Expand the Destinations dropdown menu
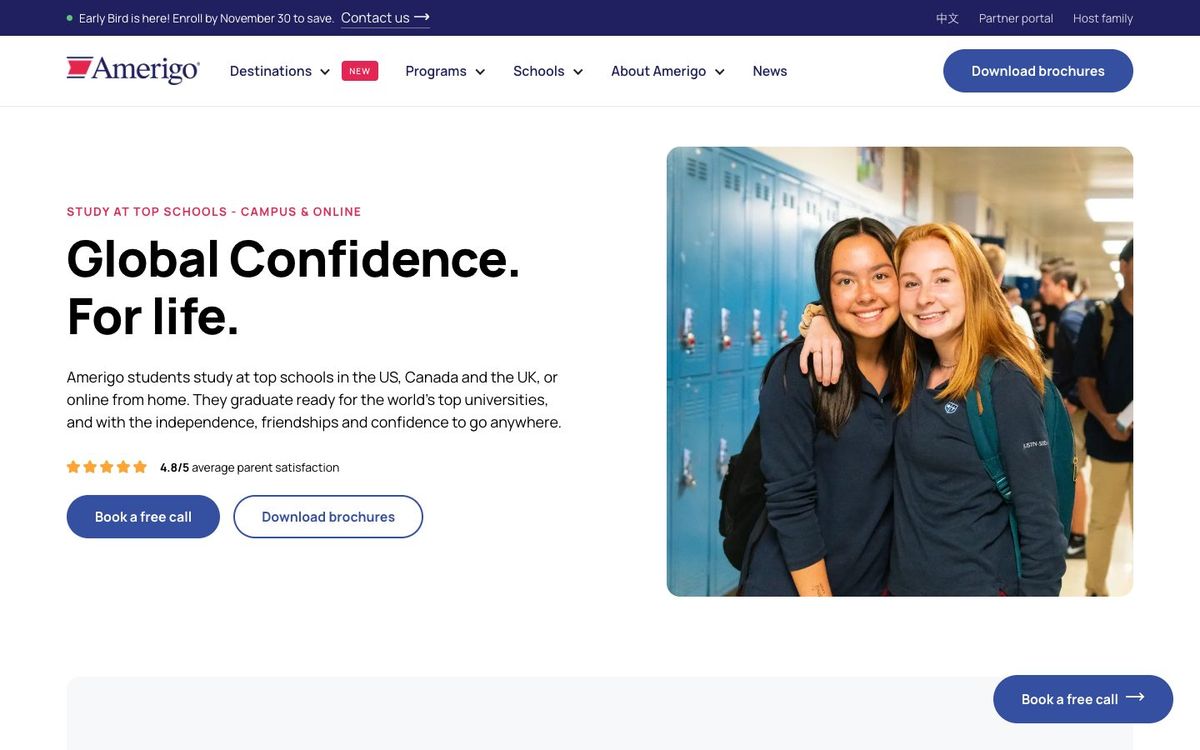 pyautogui.click(x=280, y=71)
